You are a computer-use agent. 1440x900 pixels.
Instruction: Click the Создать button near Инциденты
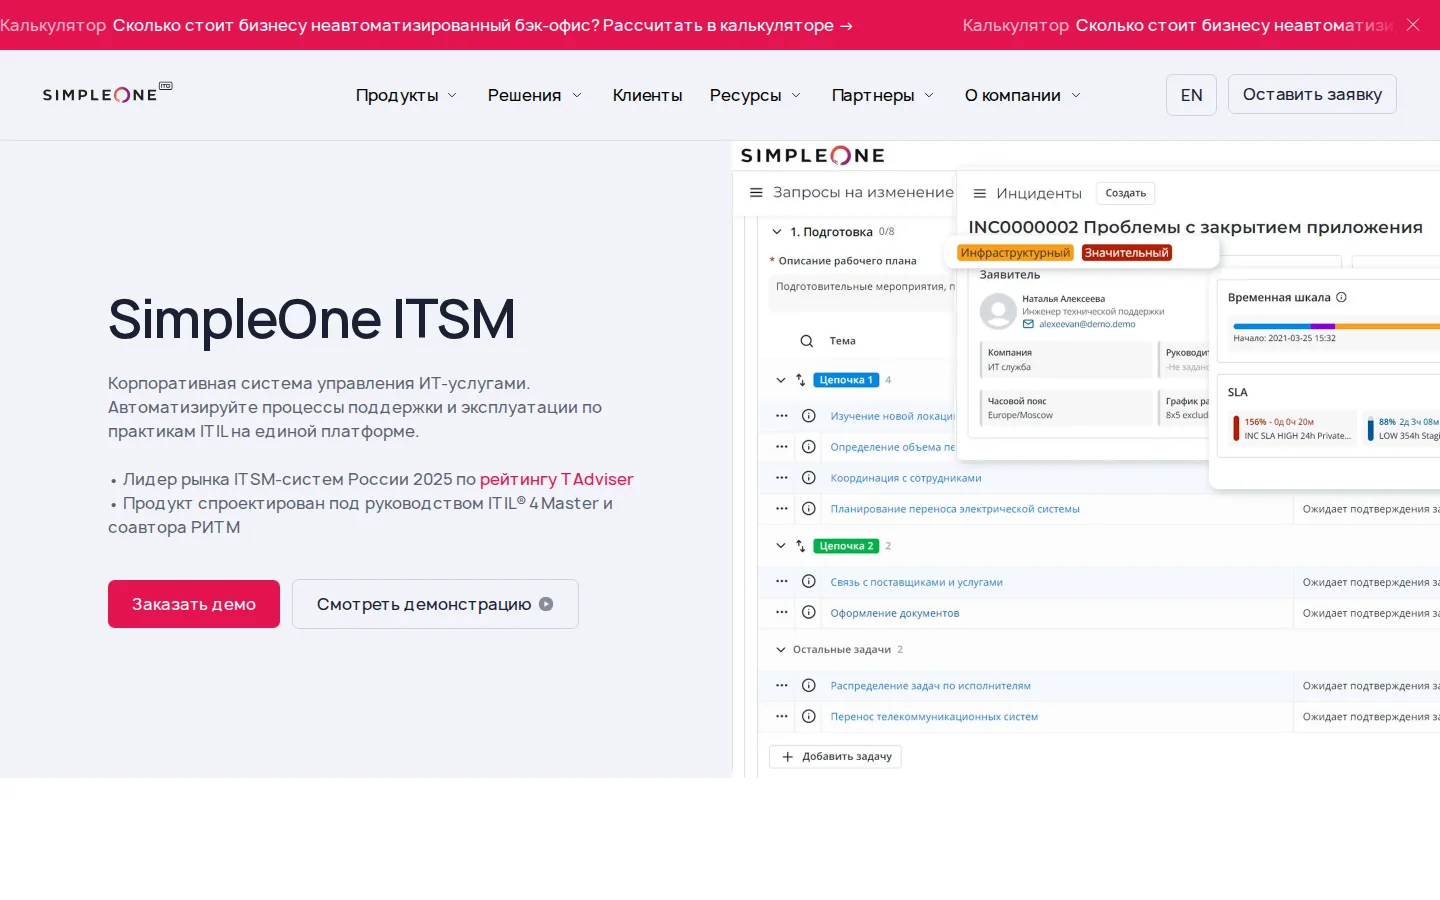(x=1126, y=193)
